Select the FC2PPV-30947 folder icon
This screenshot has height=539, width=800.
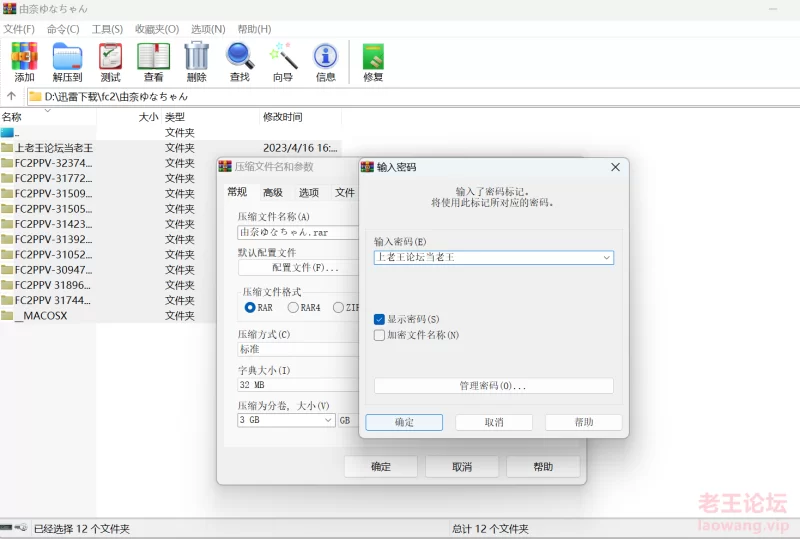point(7,270)
